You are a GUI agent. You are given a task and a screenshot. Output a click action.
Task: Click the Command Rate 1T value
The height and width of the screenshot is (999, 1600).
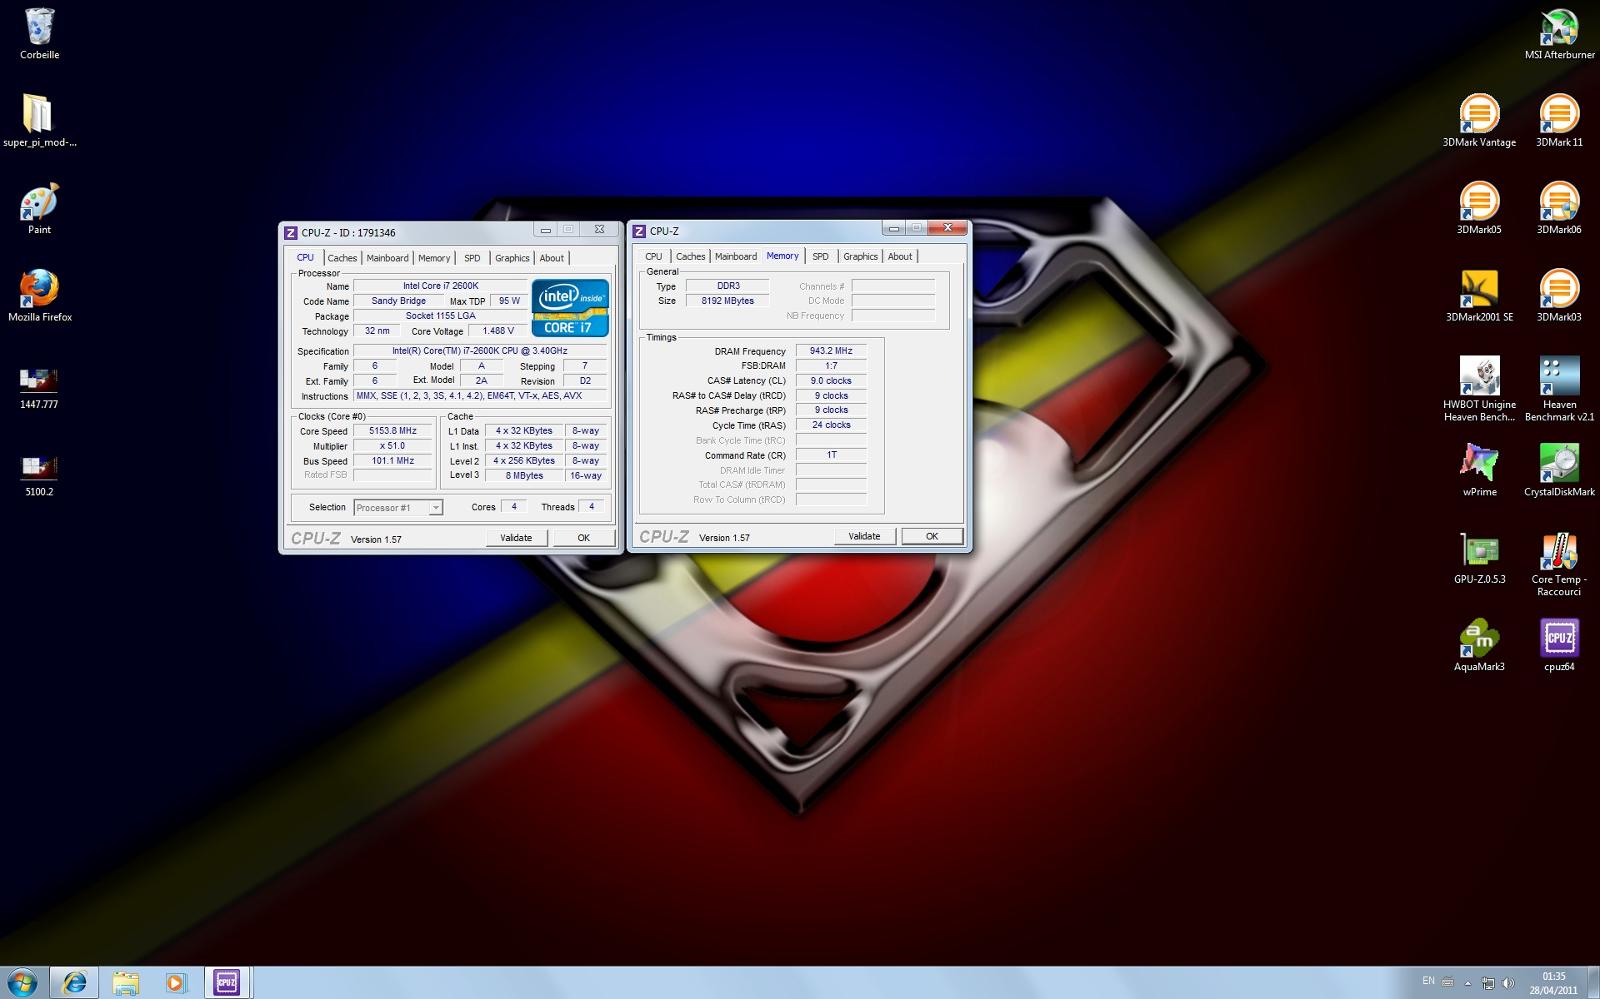pos(831,455)
